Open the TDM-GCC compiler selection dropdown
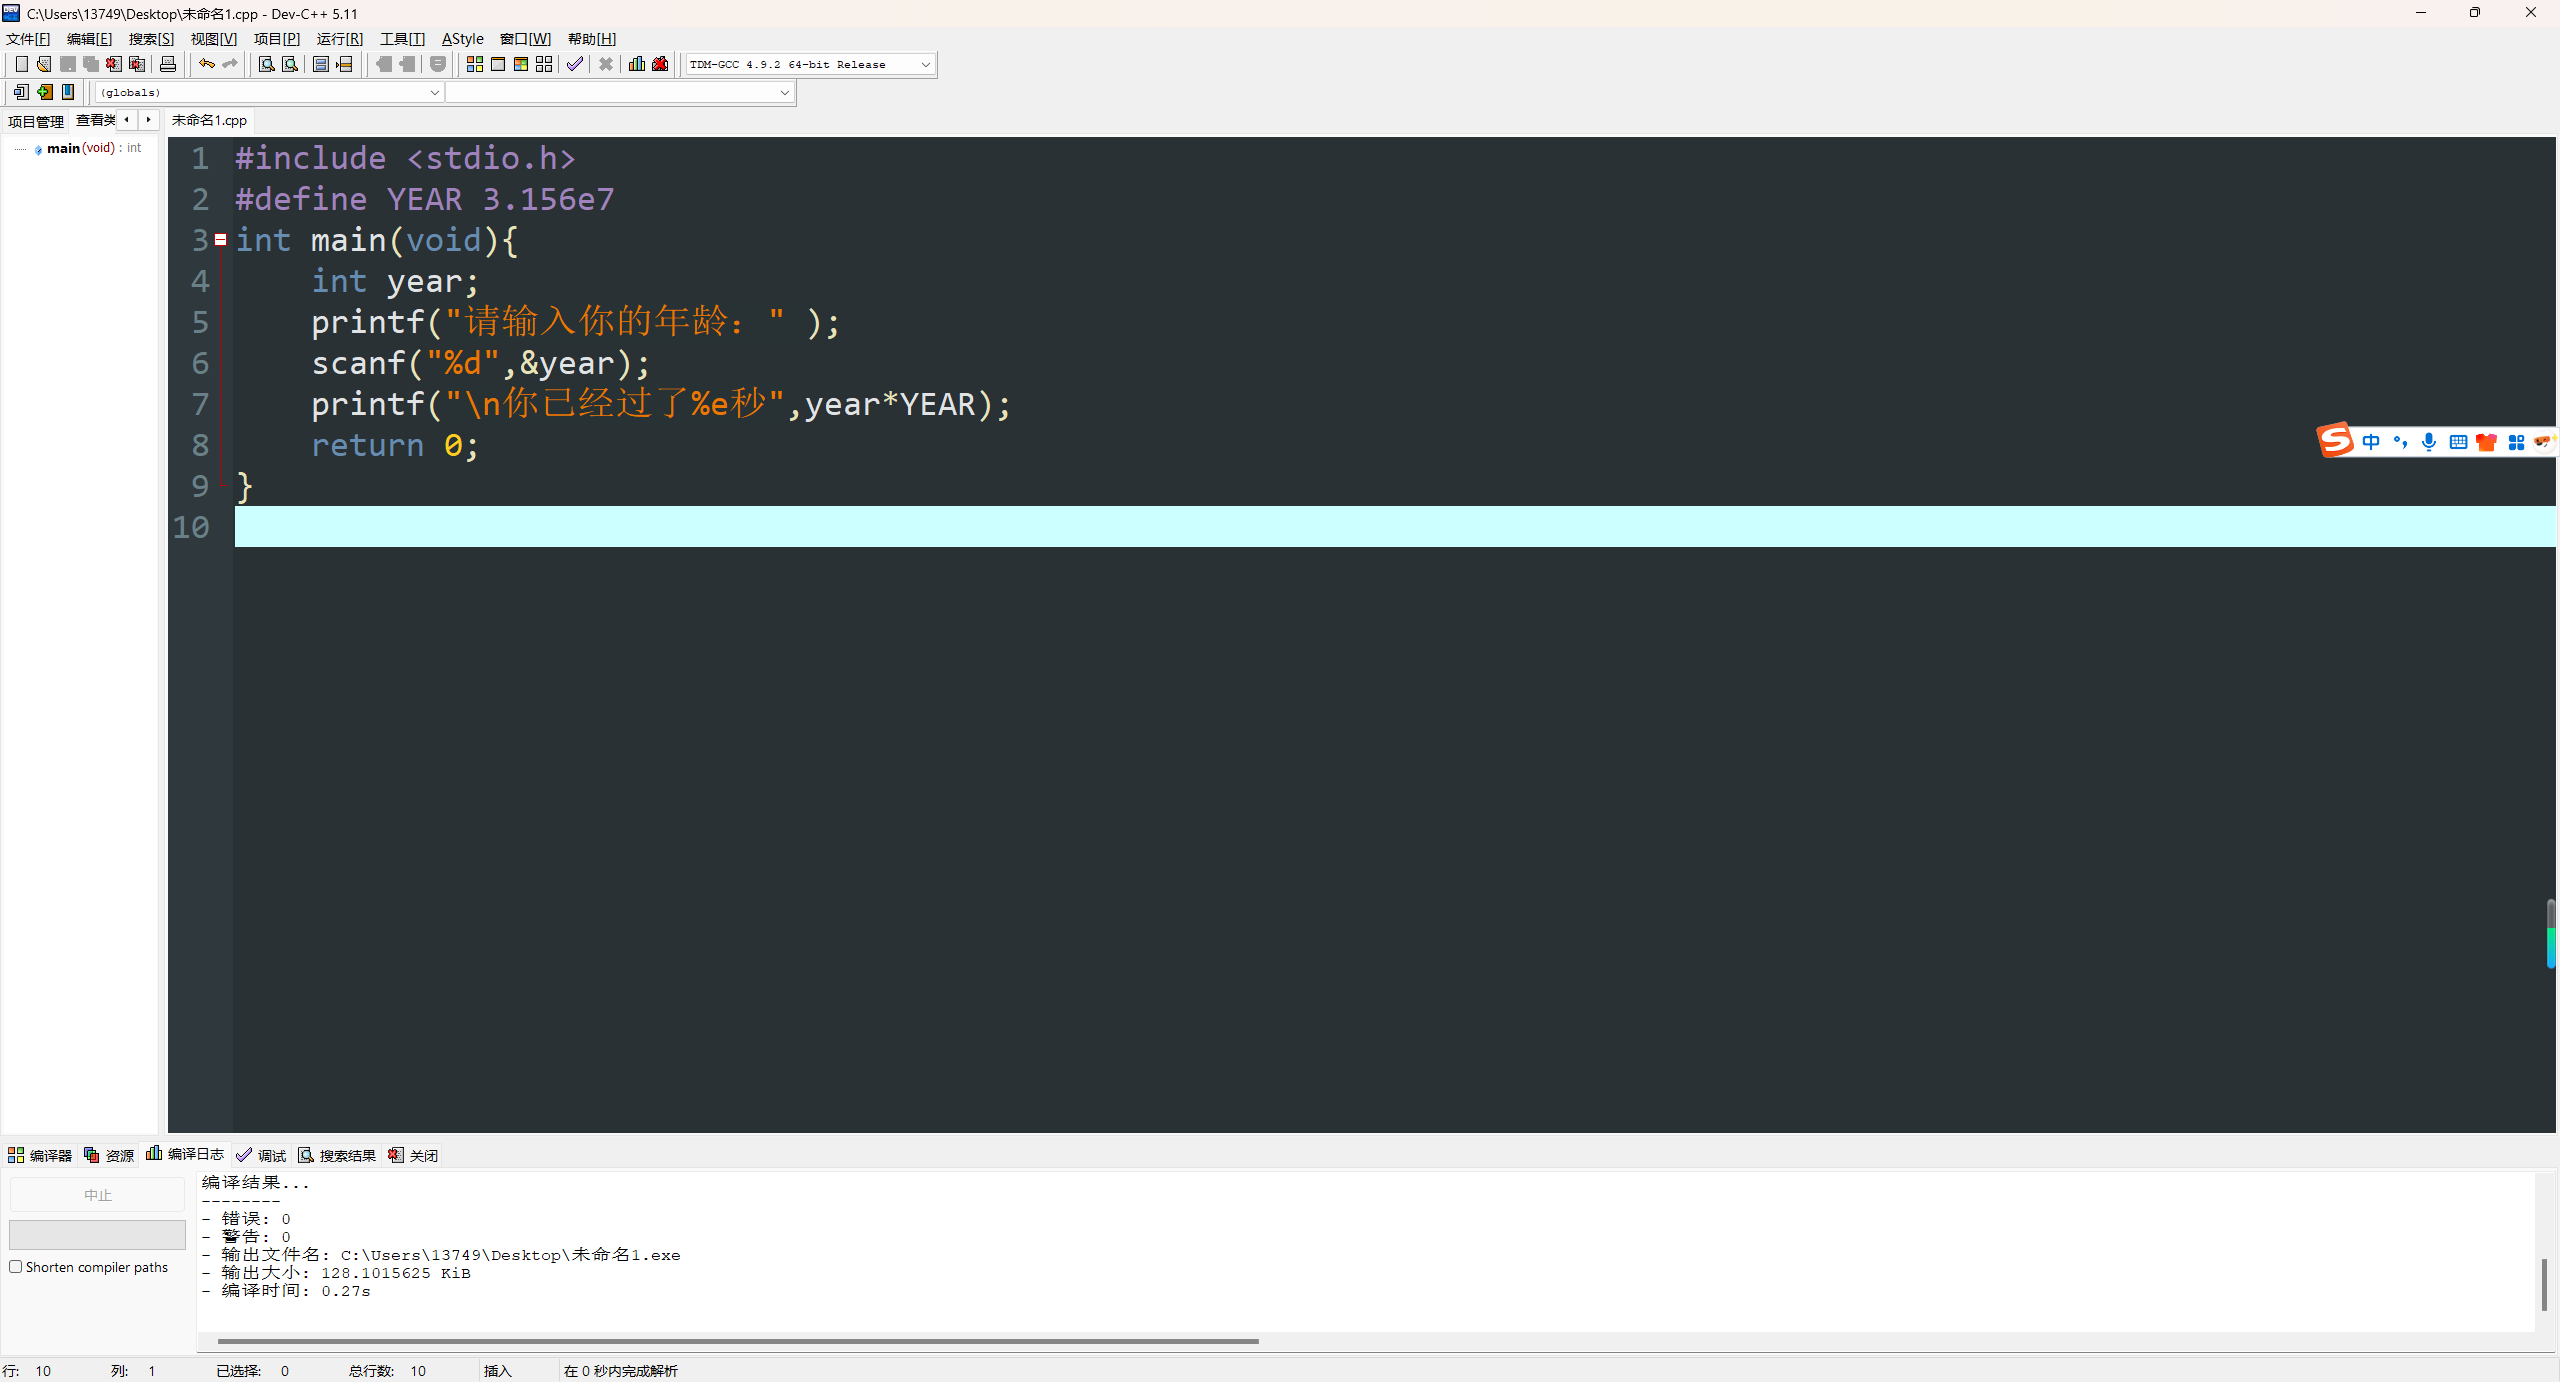 coord(925,64)
